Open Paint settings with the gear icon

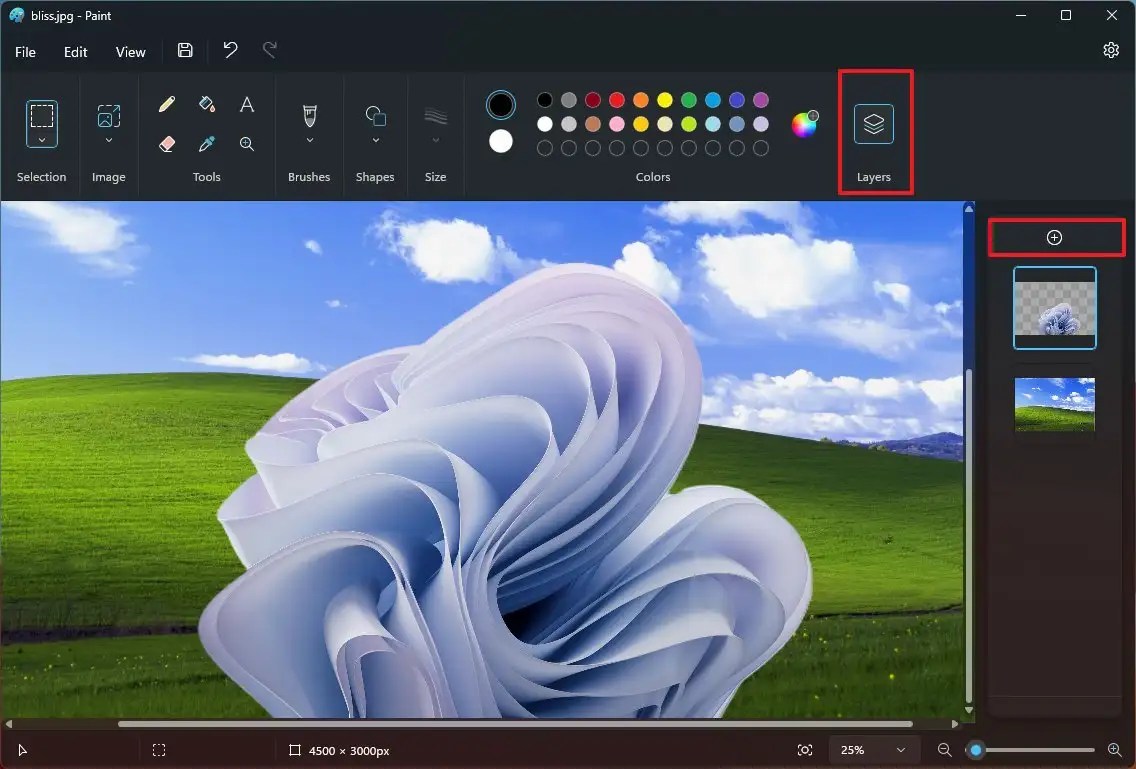point(1111,49)
